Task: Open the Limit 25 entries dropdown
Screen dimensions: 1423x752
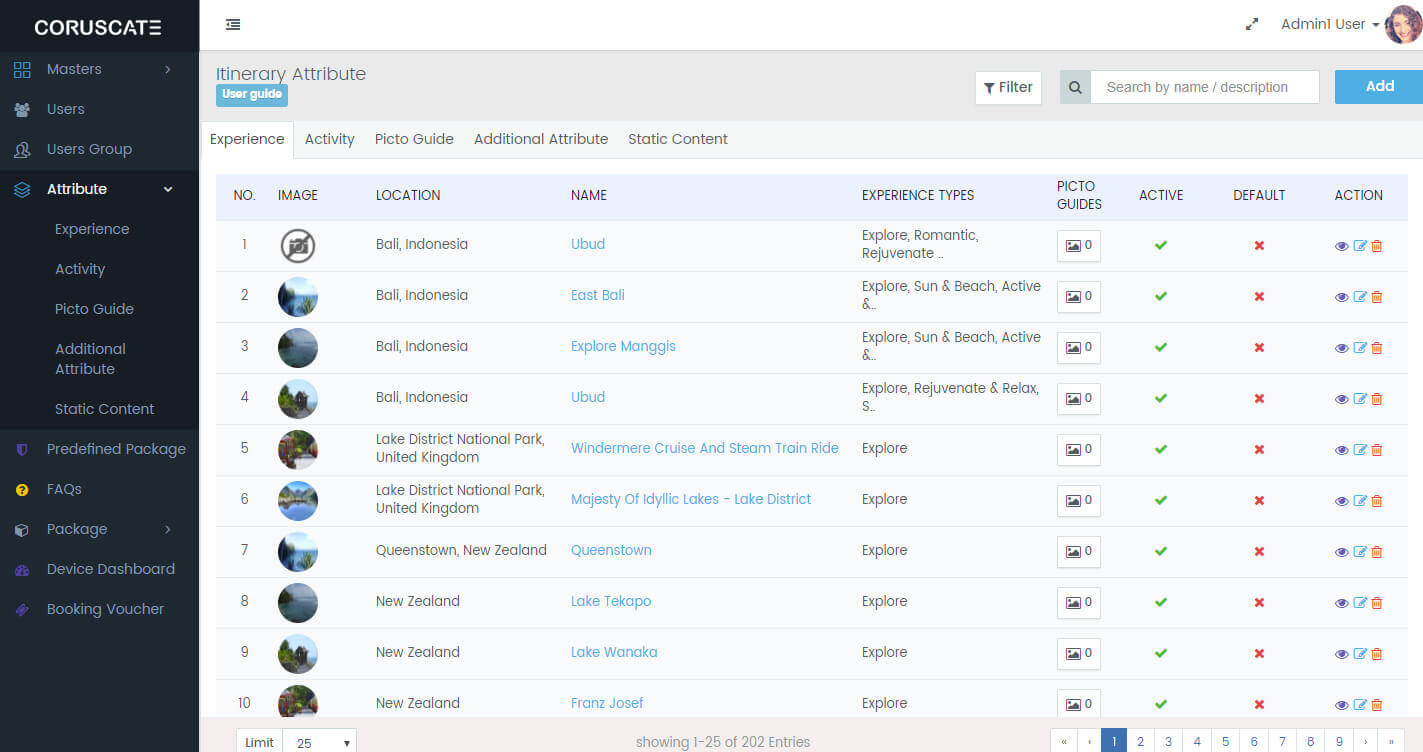Action: click(319, 743)
